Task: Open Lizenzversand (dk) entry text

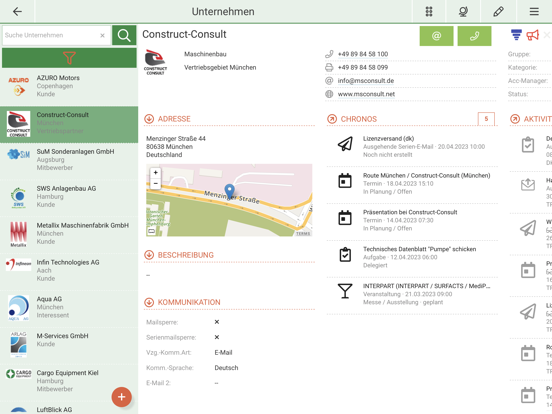Action: [x=424, y=147]
